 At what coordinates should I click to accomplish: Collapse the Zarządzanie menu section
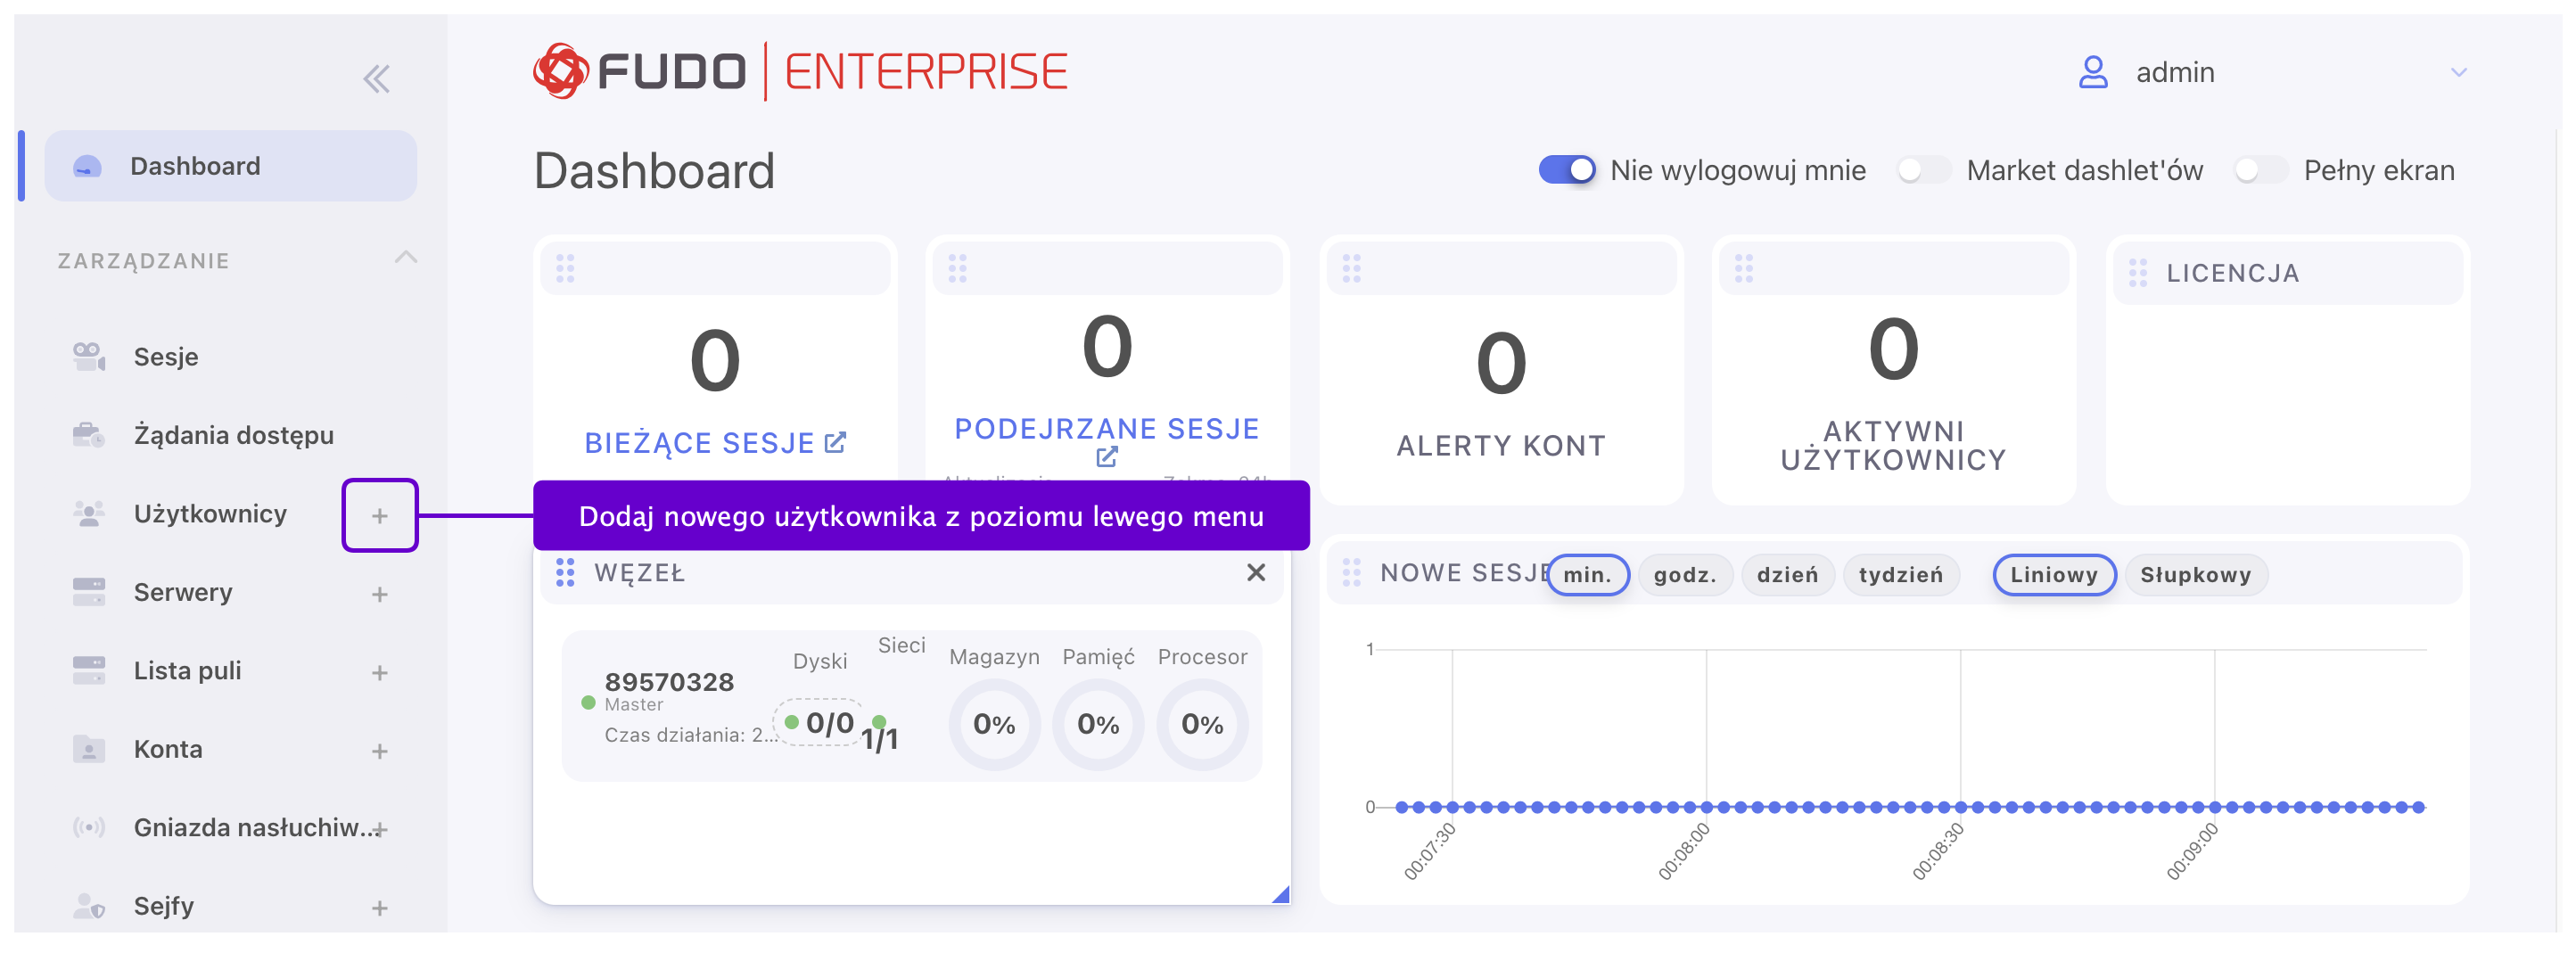pyautogui.click(x=405, y=259)
